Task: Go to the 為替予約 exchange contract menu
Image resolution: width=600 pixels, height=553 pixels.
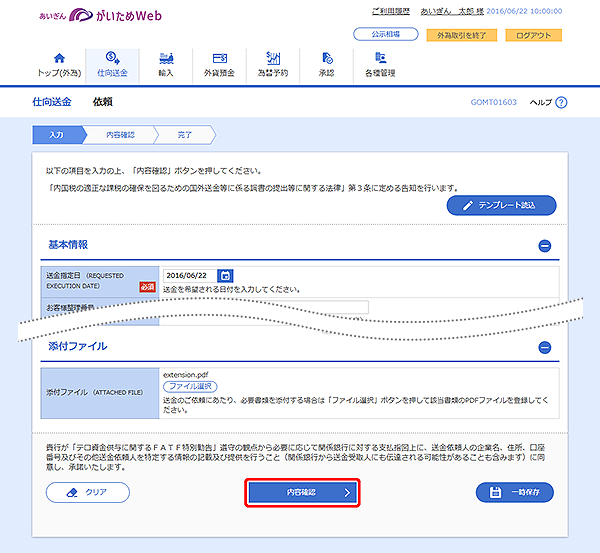Action: coord(273,65)
